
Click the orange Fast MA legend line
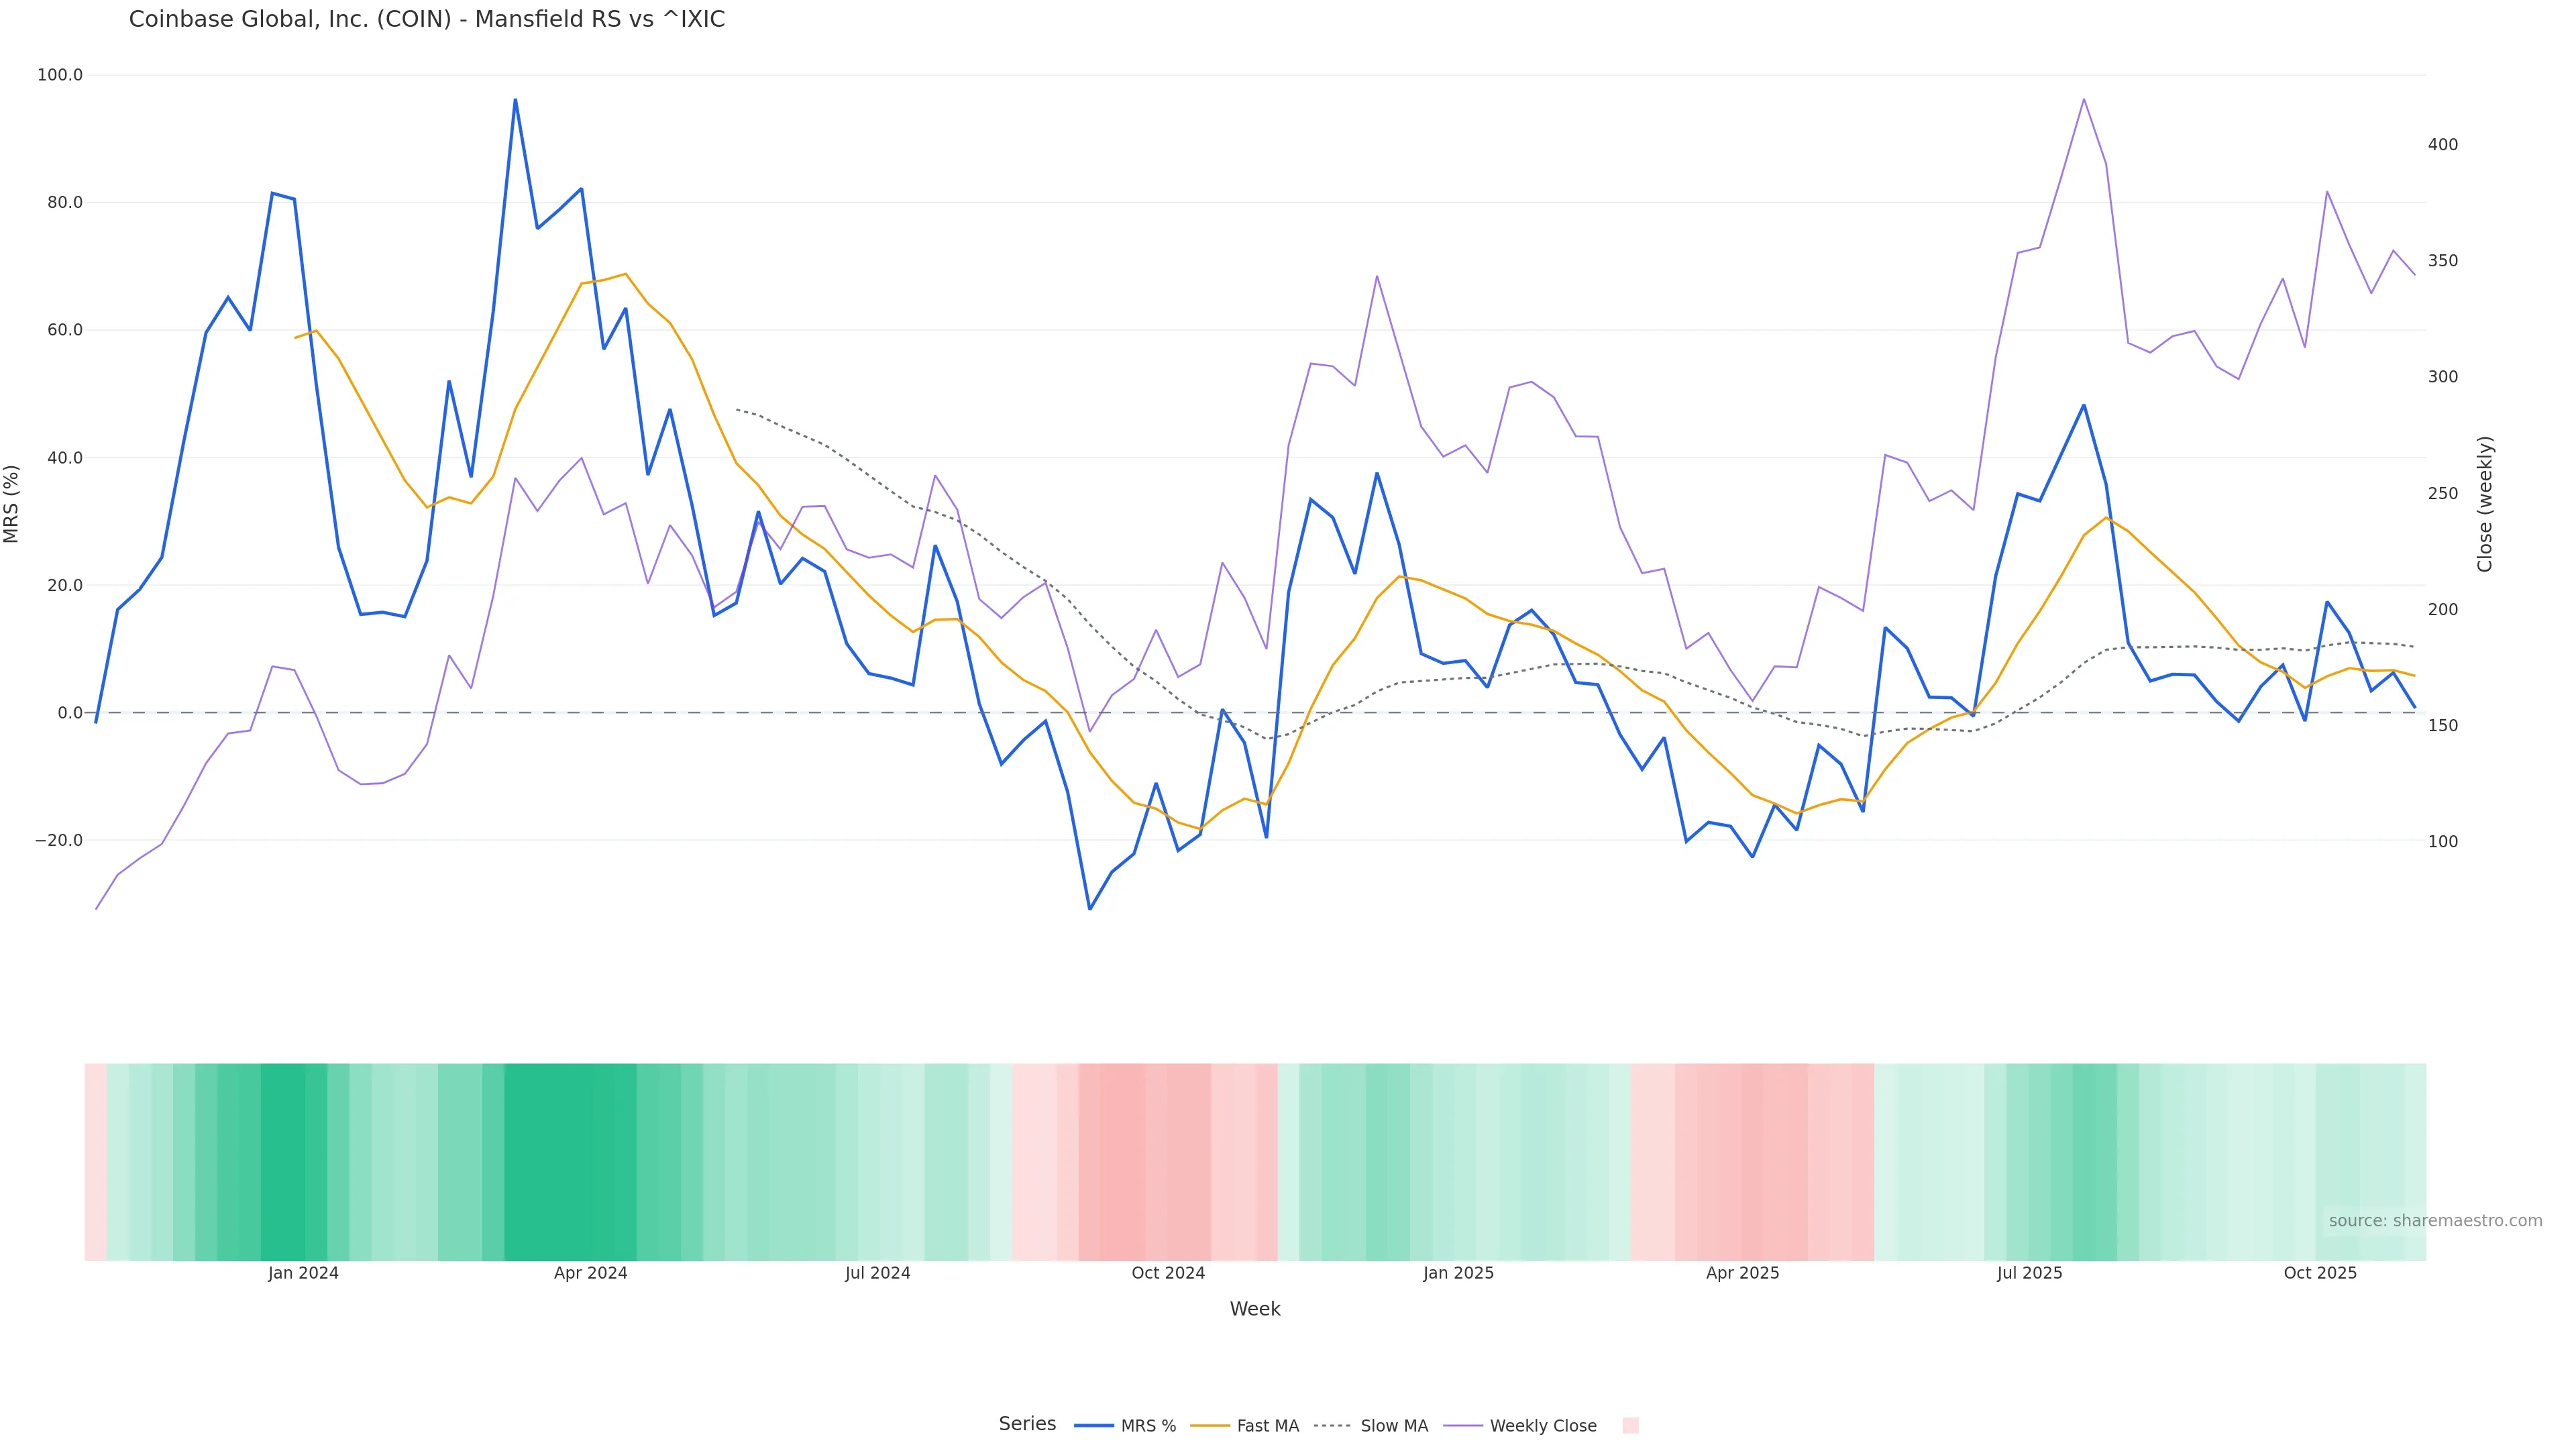(1210, 1426)
